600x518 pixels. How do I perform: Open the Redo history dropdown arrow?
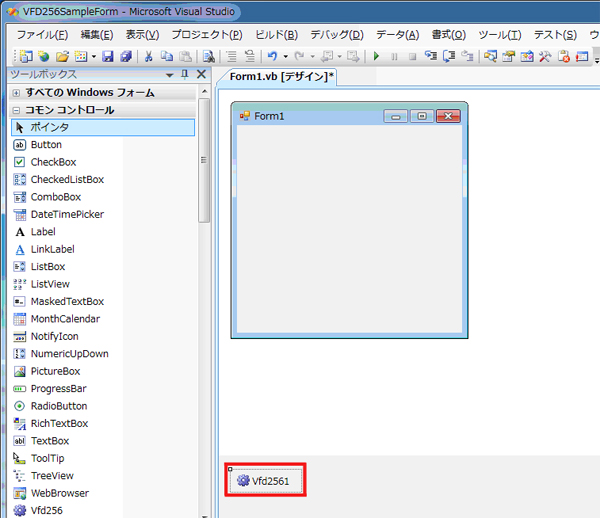tap(313, 57)
